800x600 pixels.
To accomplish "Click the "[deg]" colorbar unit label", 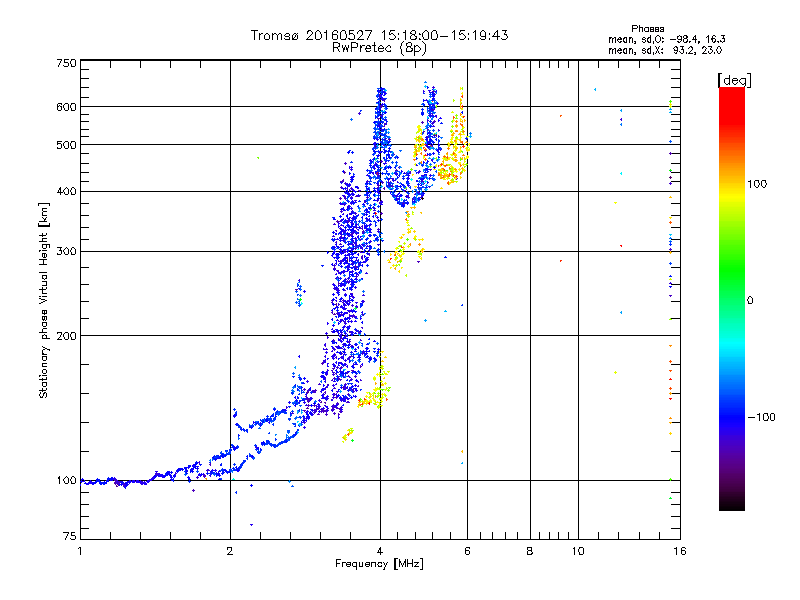I will [x=734, y=80].
